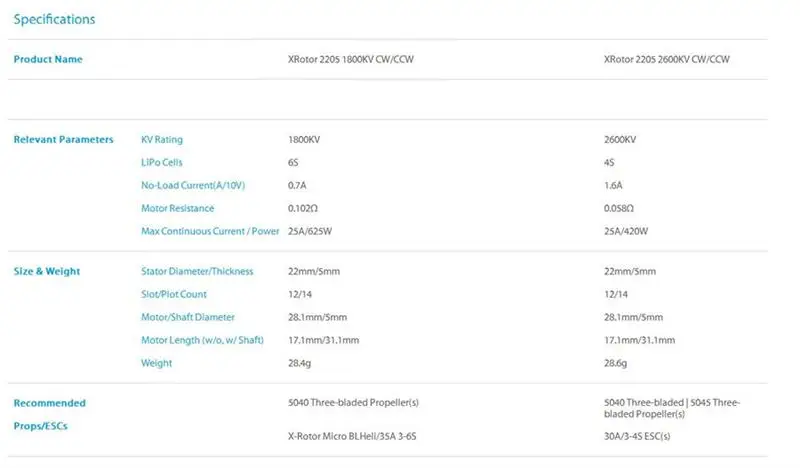800x468 pixels.
Task: Click the Recommended section label
Action: pyautogui.click(x=49, y=403)
